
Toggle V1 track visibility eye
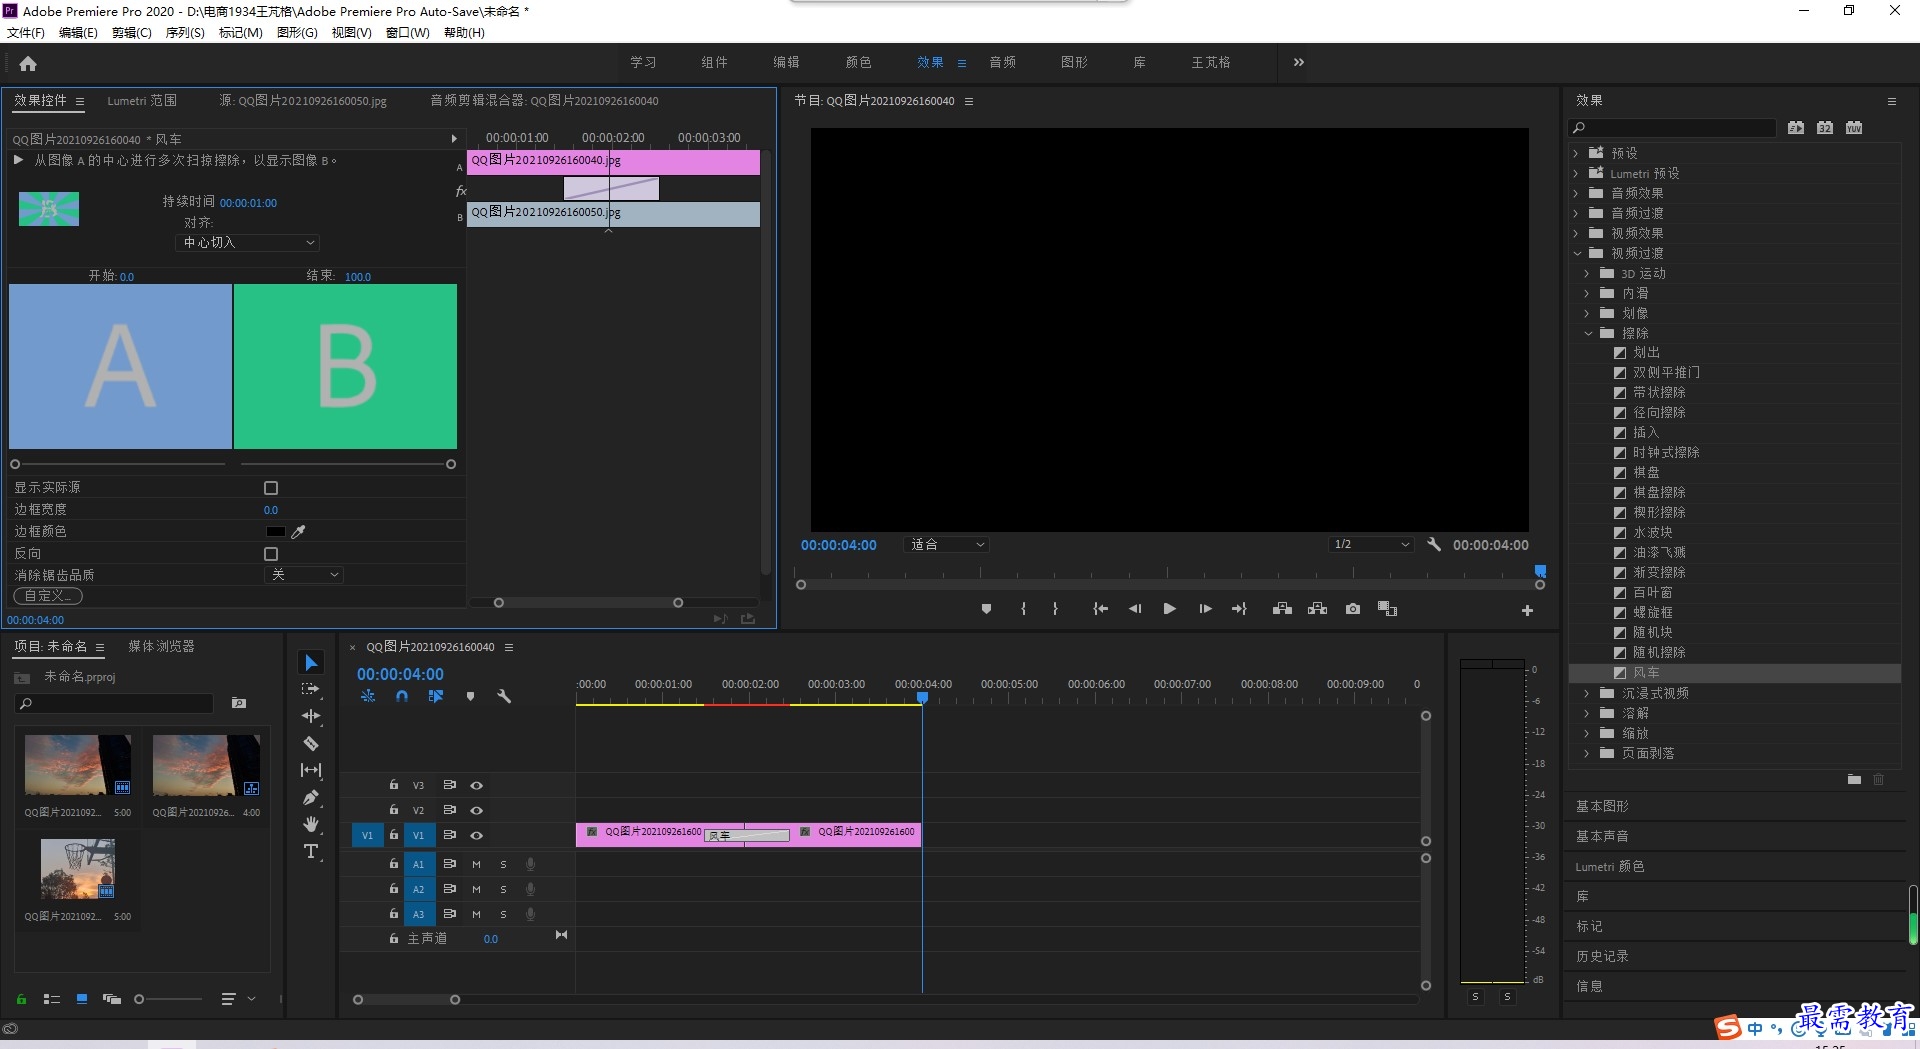pyautogui.click(x=477, y=835)
